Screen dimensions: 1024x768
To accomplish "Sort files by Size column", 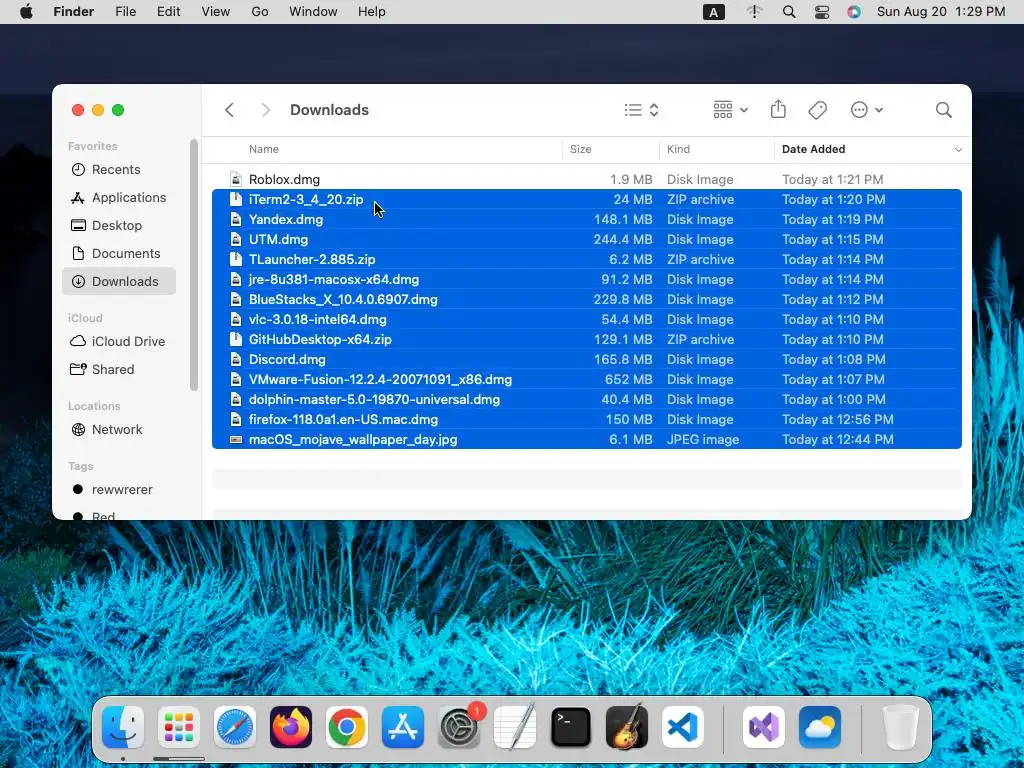I will (x=581, y=150).
